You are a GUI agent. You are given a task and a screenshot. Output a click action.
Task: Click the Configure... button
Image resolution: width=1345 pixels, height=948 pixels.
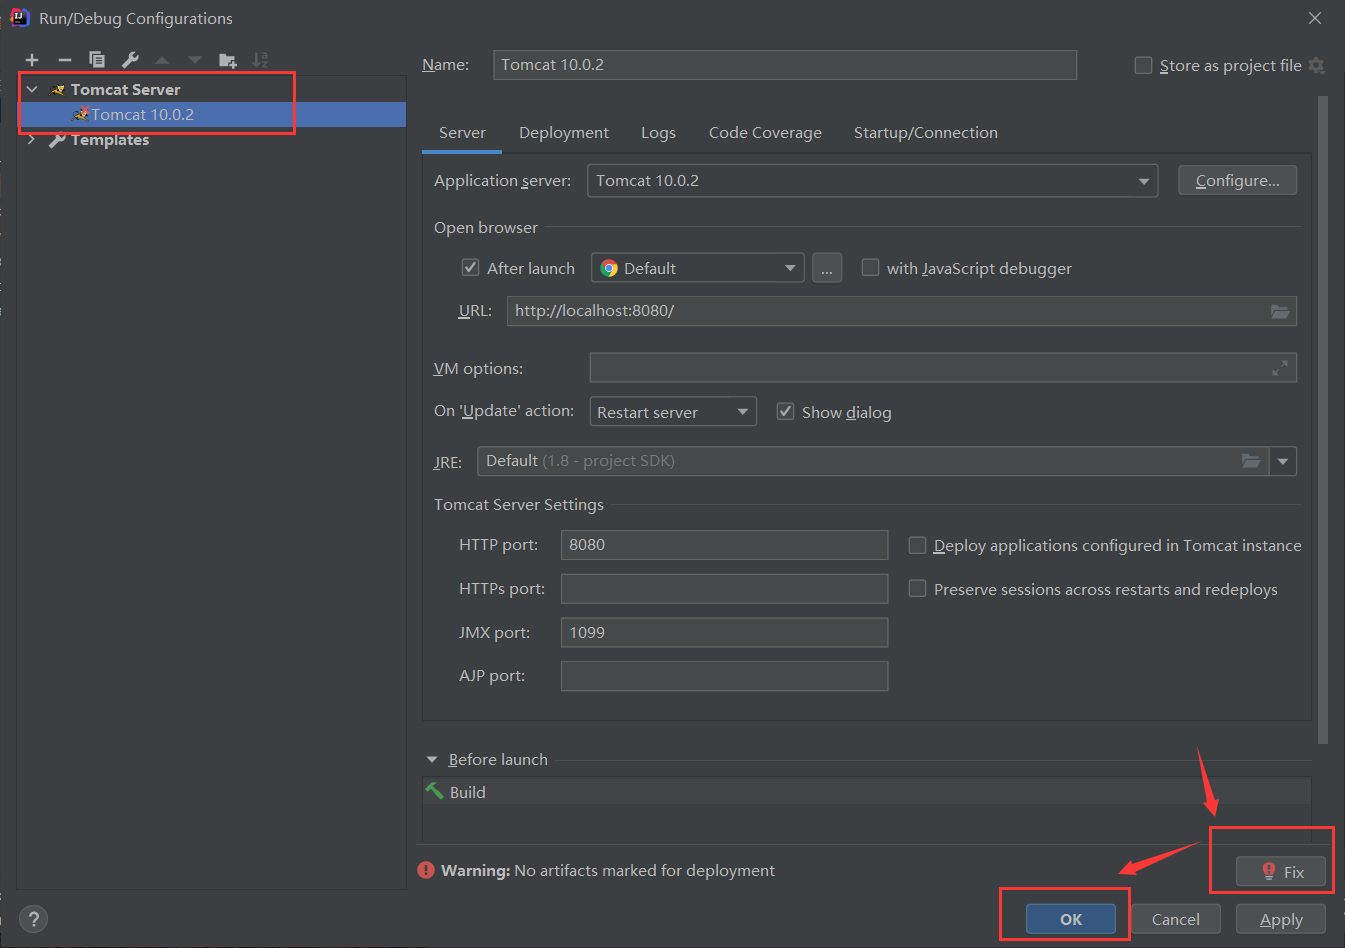pyautogui.click(x=1237, y=180)
